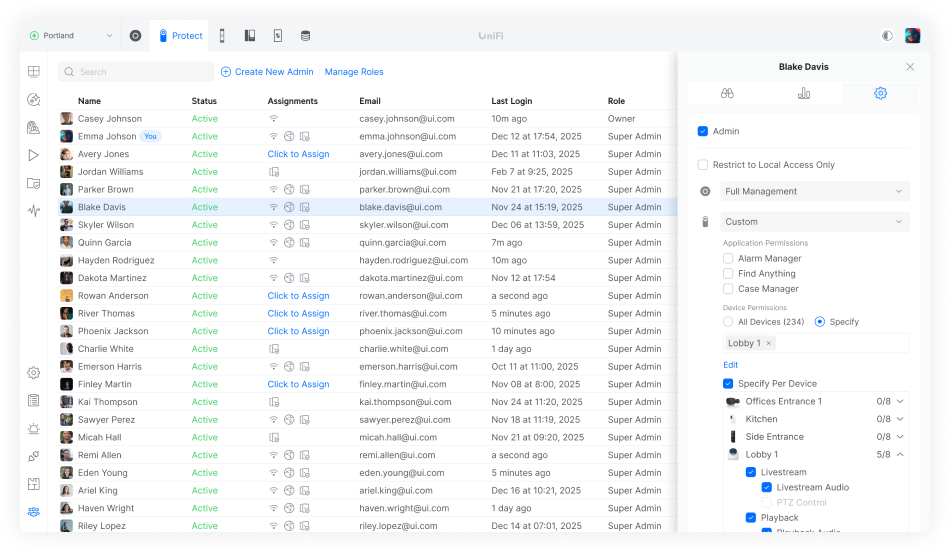This screenshot has height=552, width=950.
Task: Open the bar chart icon in side panel
Action: [x=804, y=93]
